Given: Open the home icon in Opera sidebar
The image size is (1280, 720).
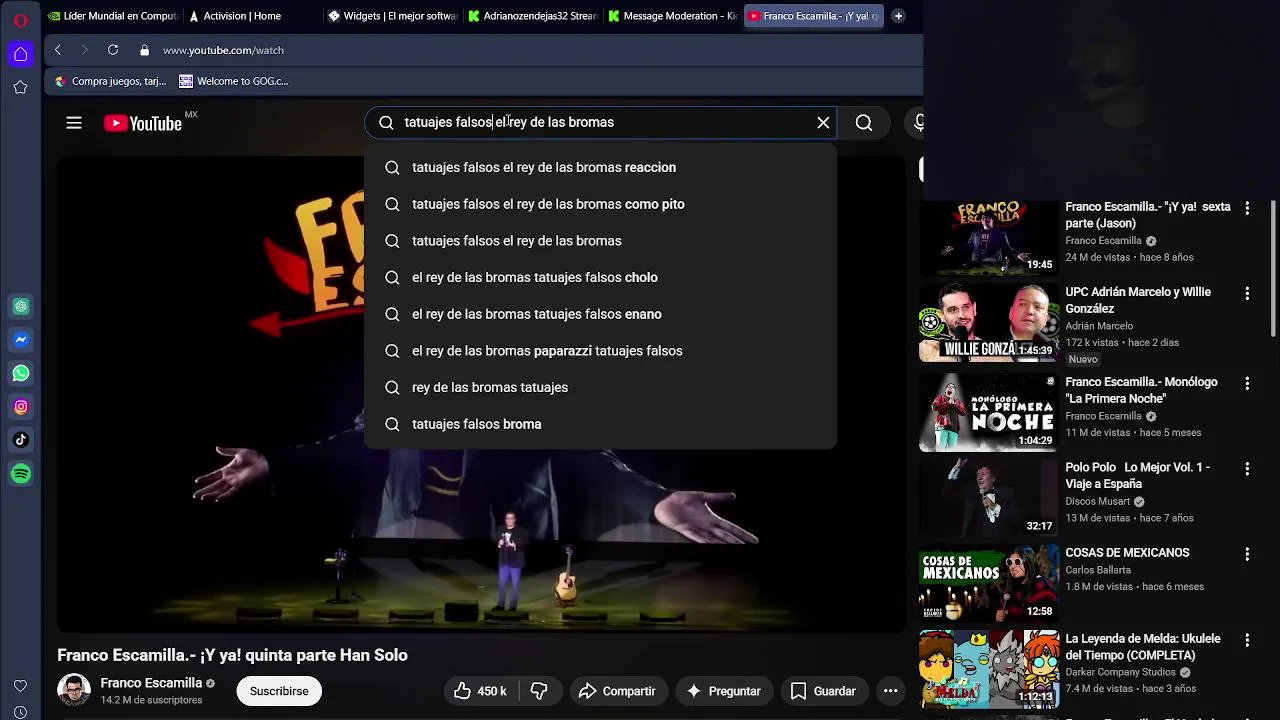Looking at the screenshot, I should (x=20, y=54).
